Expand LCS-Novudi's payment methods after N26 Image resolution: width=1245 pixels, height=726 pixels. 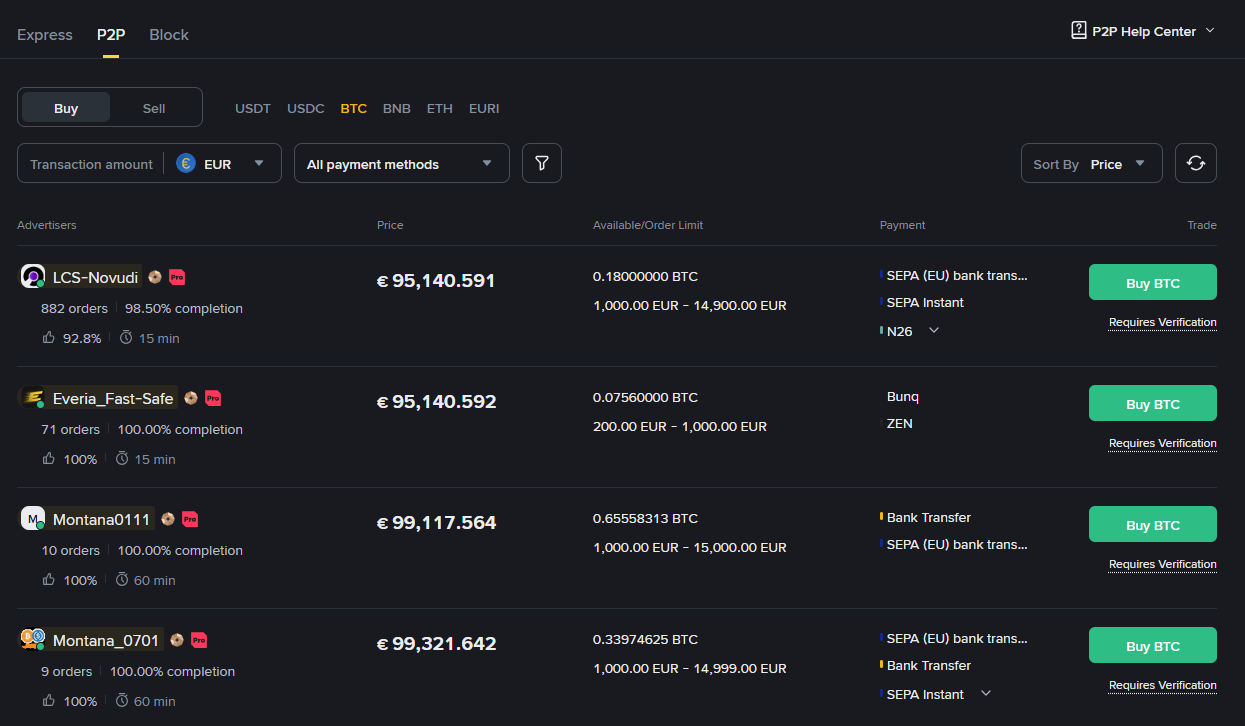pos(934,331)
